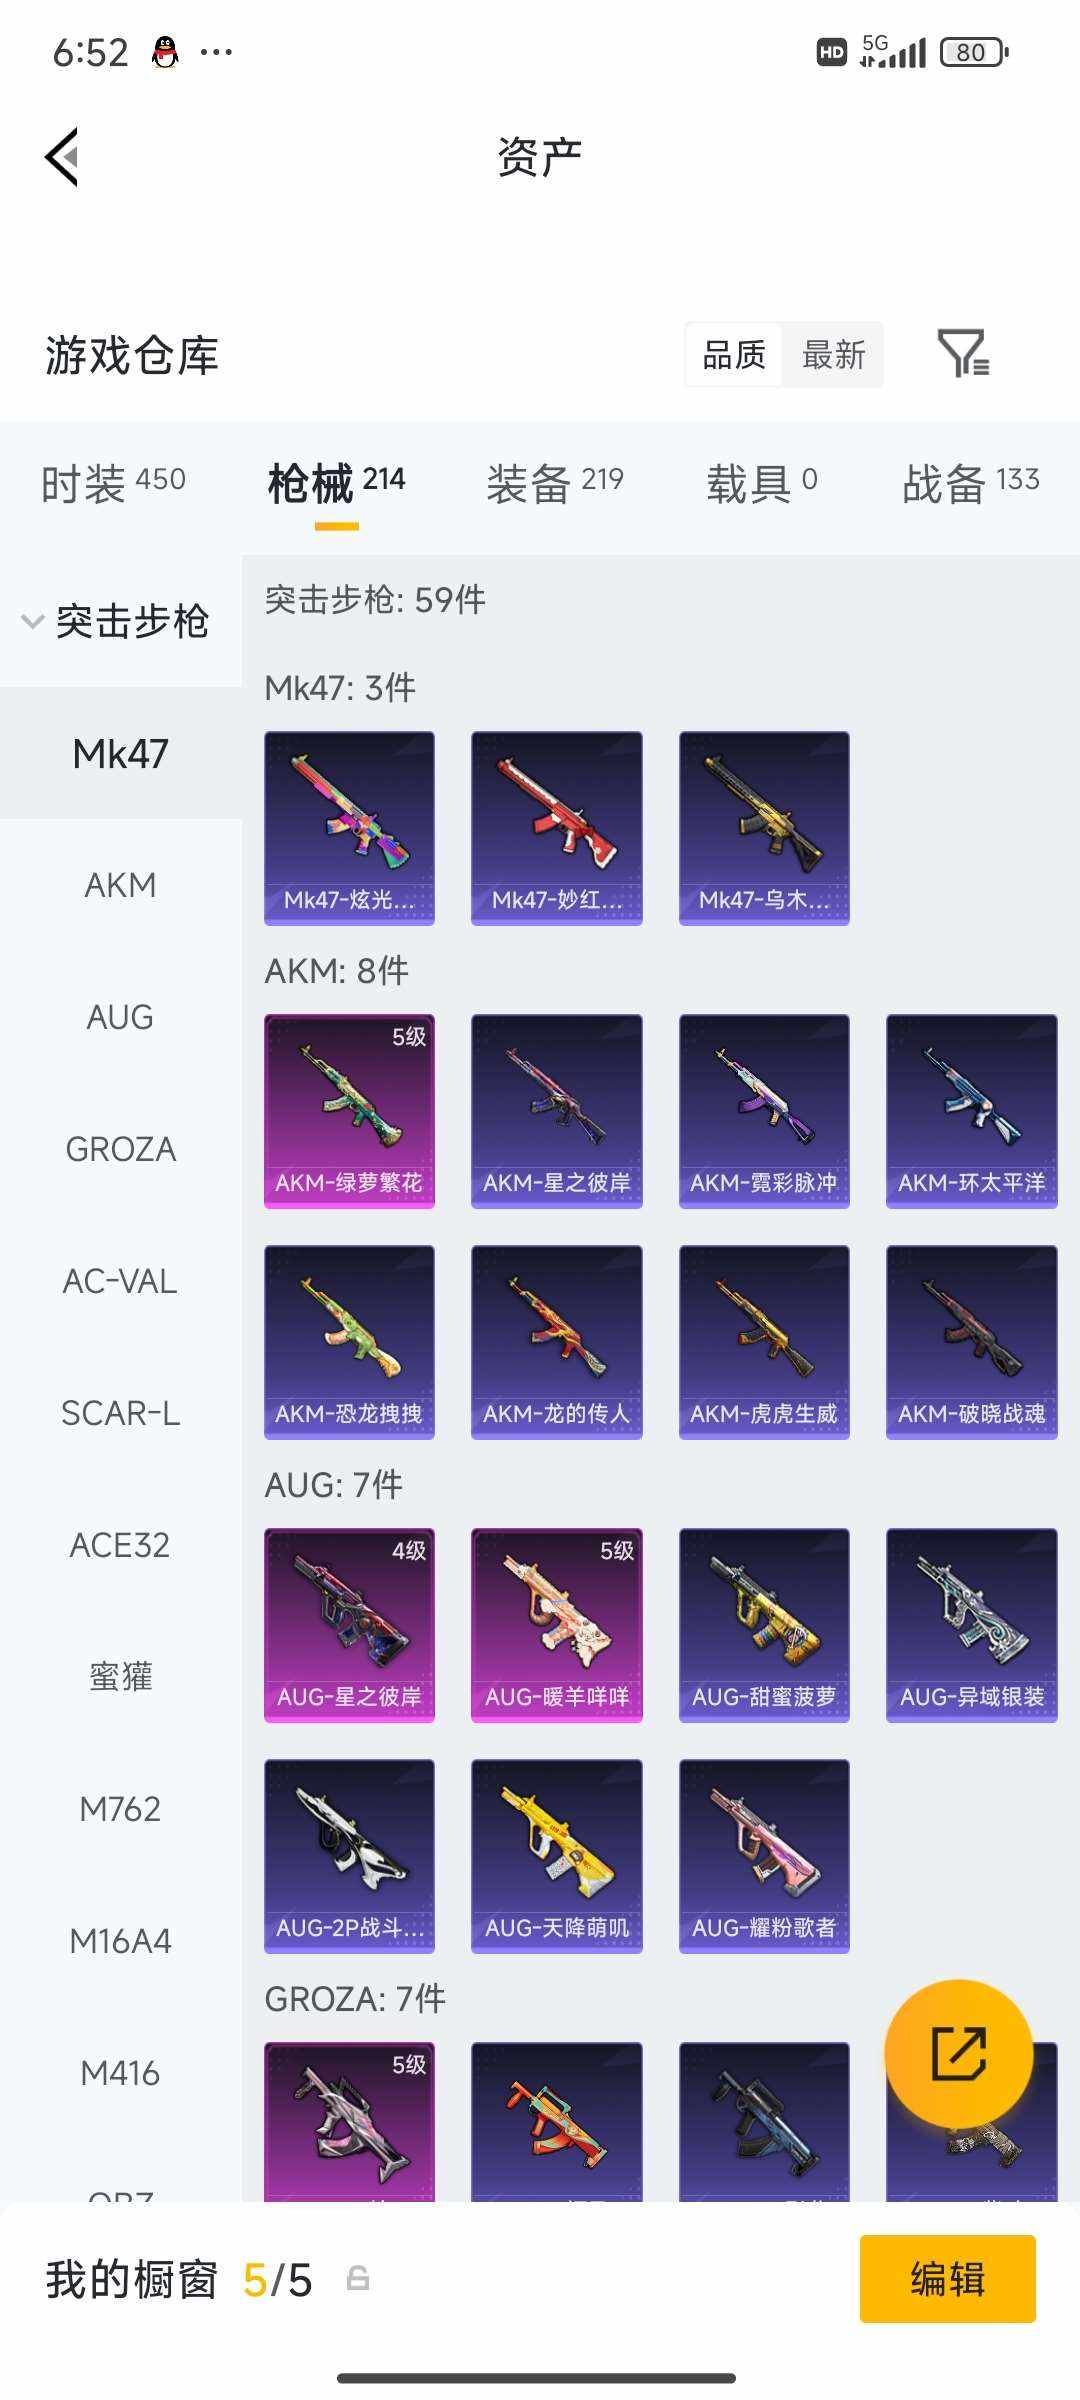Select SCAR-L in the weapon sidebar
Viewport: 1080px width, 2400px height.
tap(120, 1413)
